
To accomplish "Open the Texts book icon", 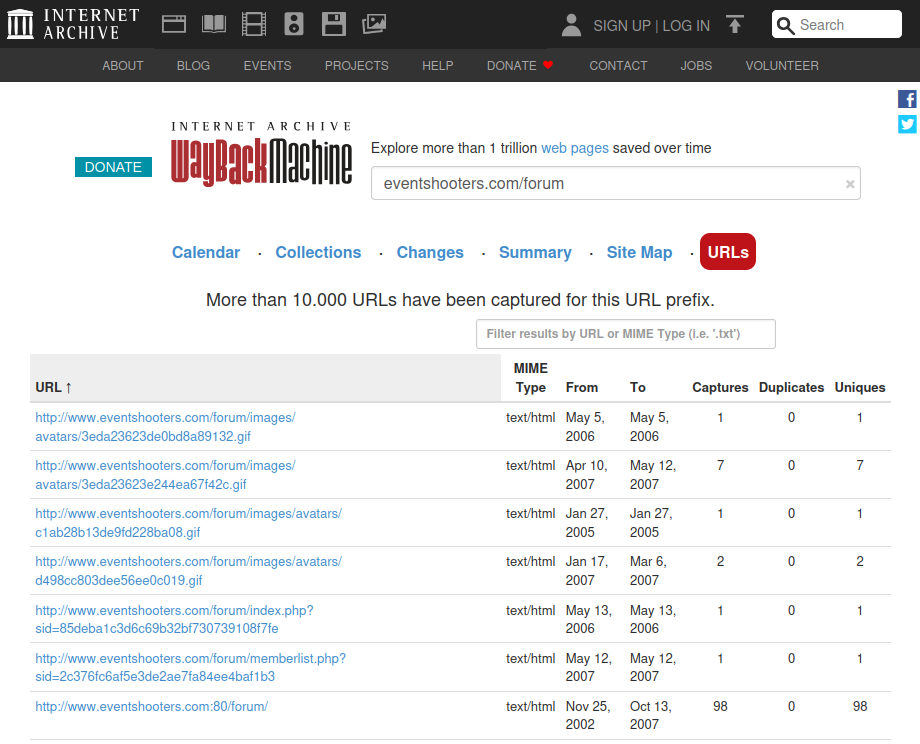I will [214, 24].
